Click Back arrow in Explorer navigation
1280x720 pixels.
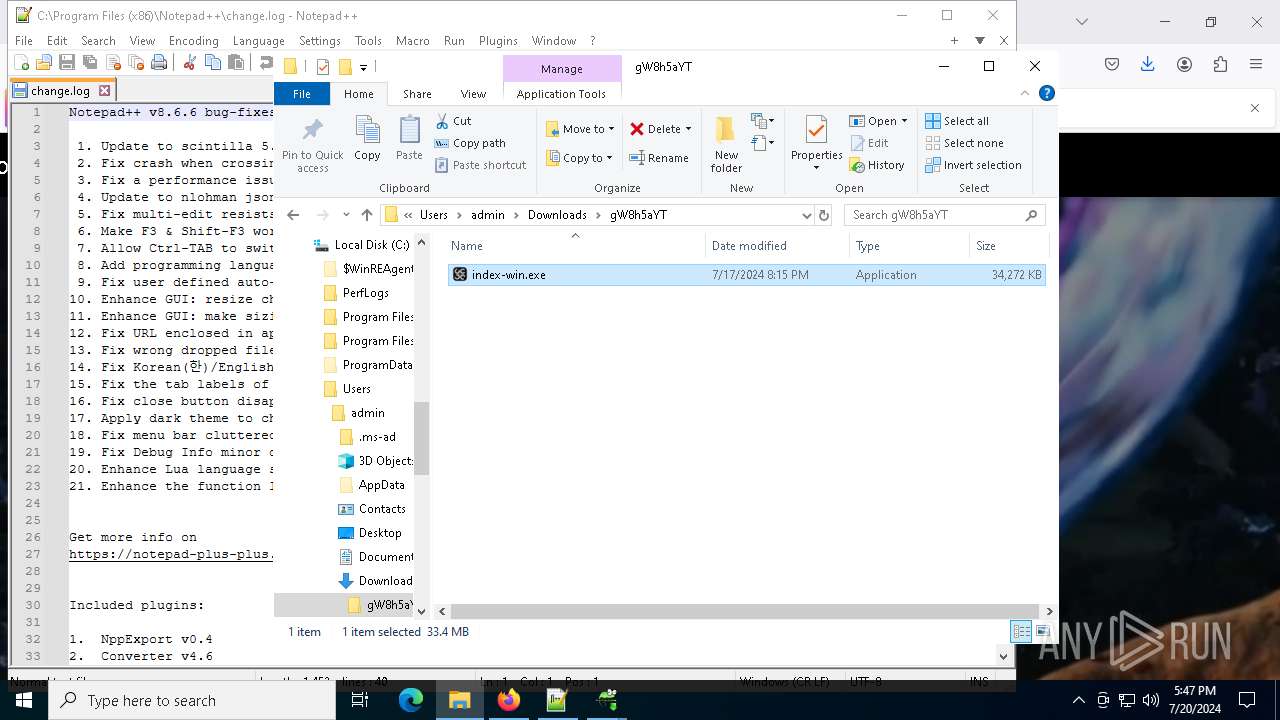pyautogui.click(x=293, y=215)
